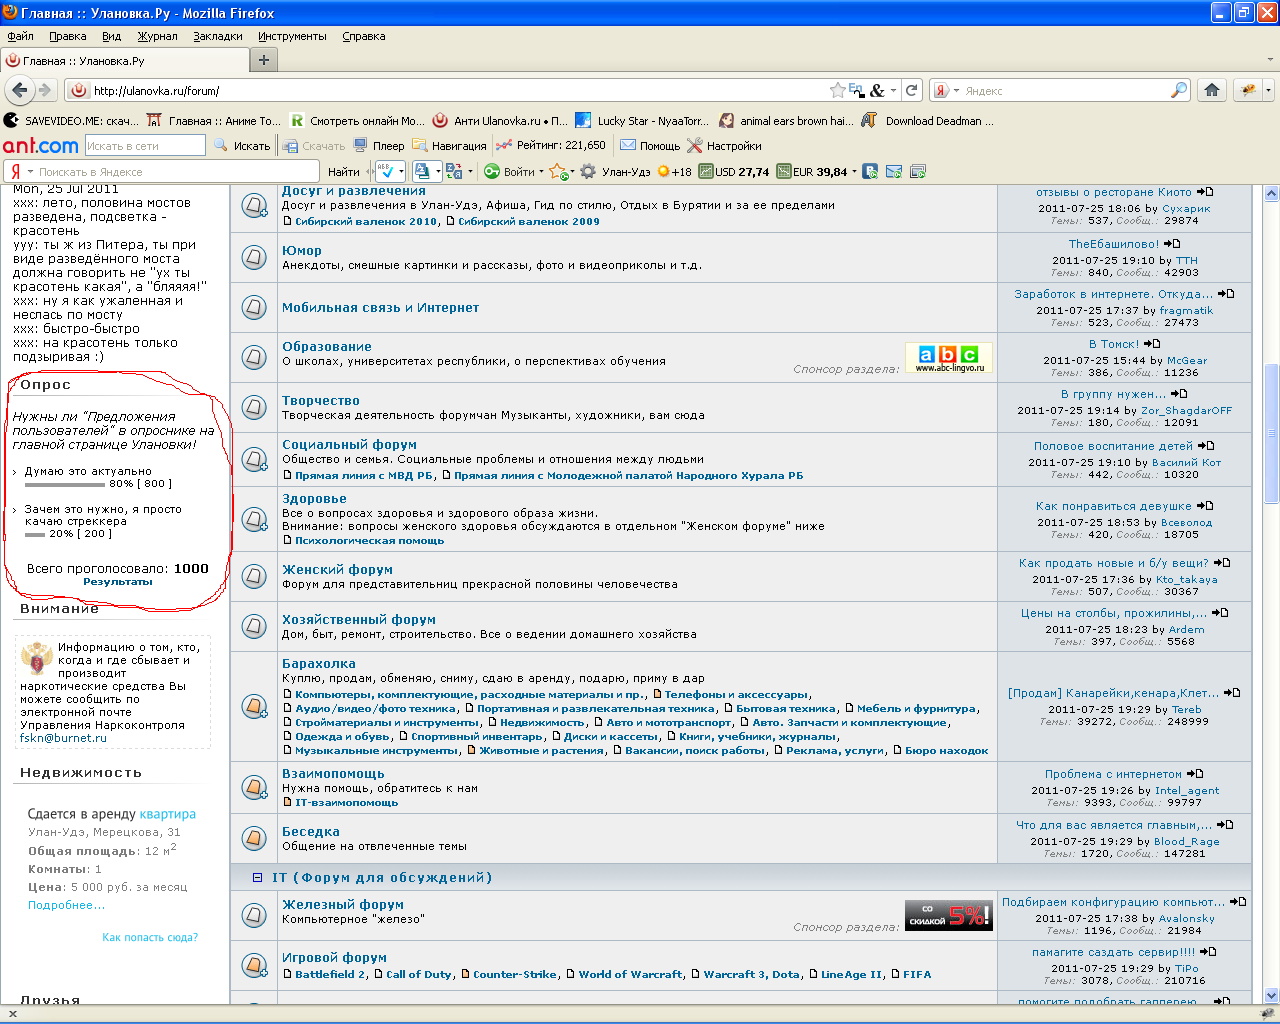
Task: Open the new tab plus button
Action: click(264, 60)
